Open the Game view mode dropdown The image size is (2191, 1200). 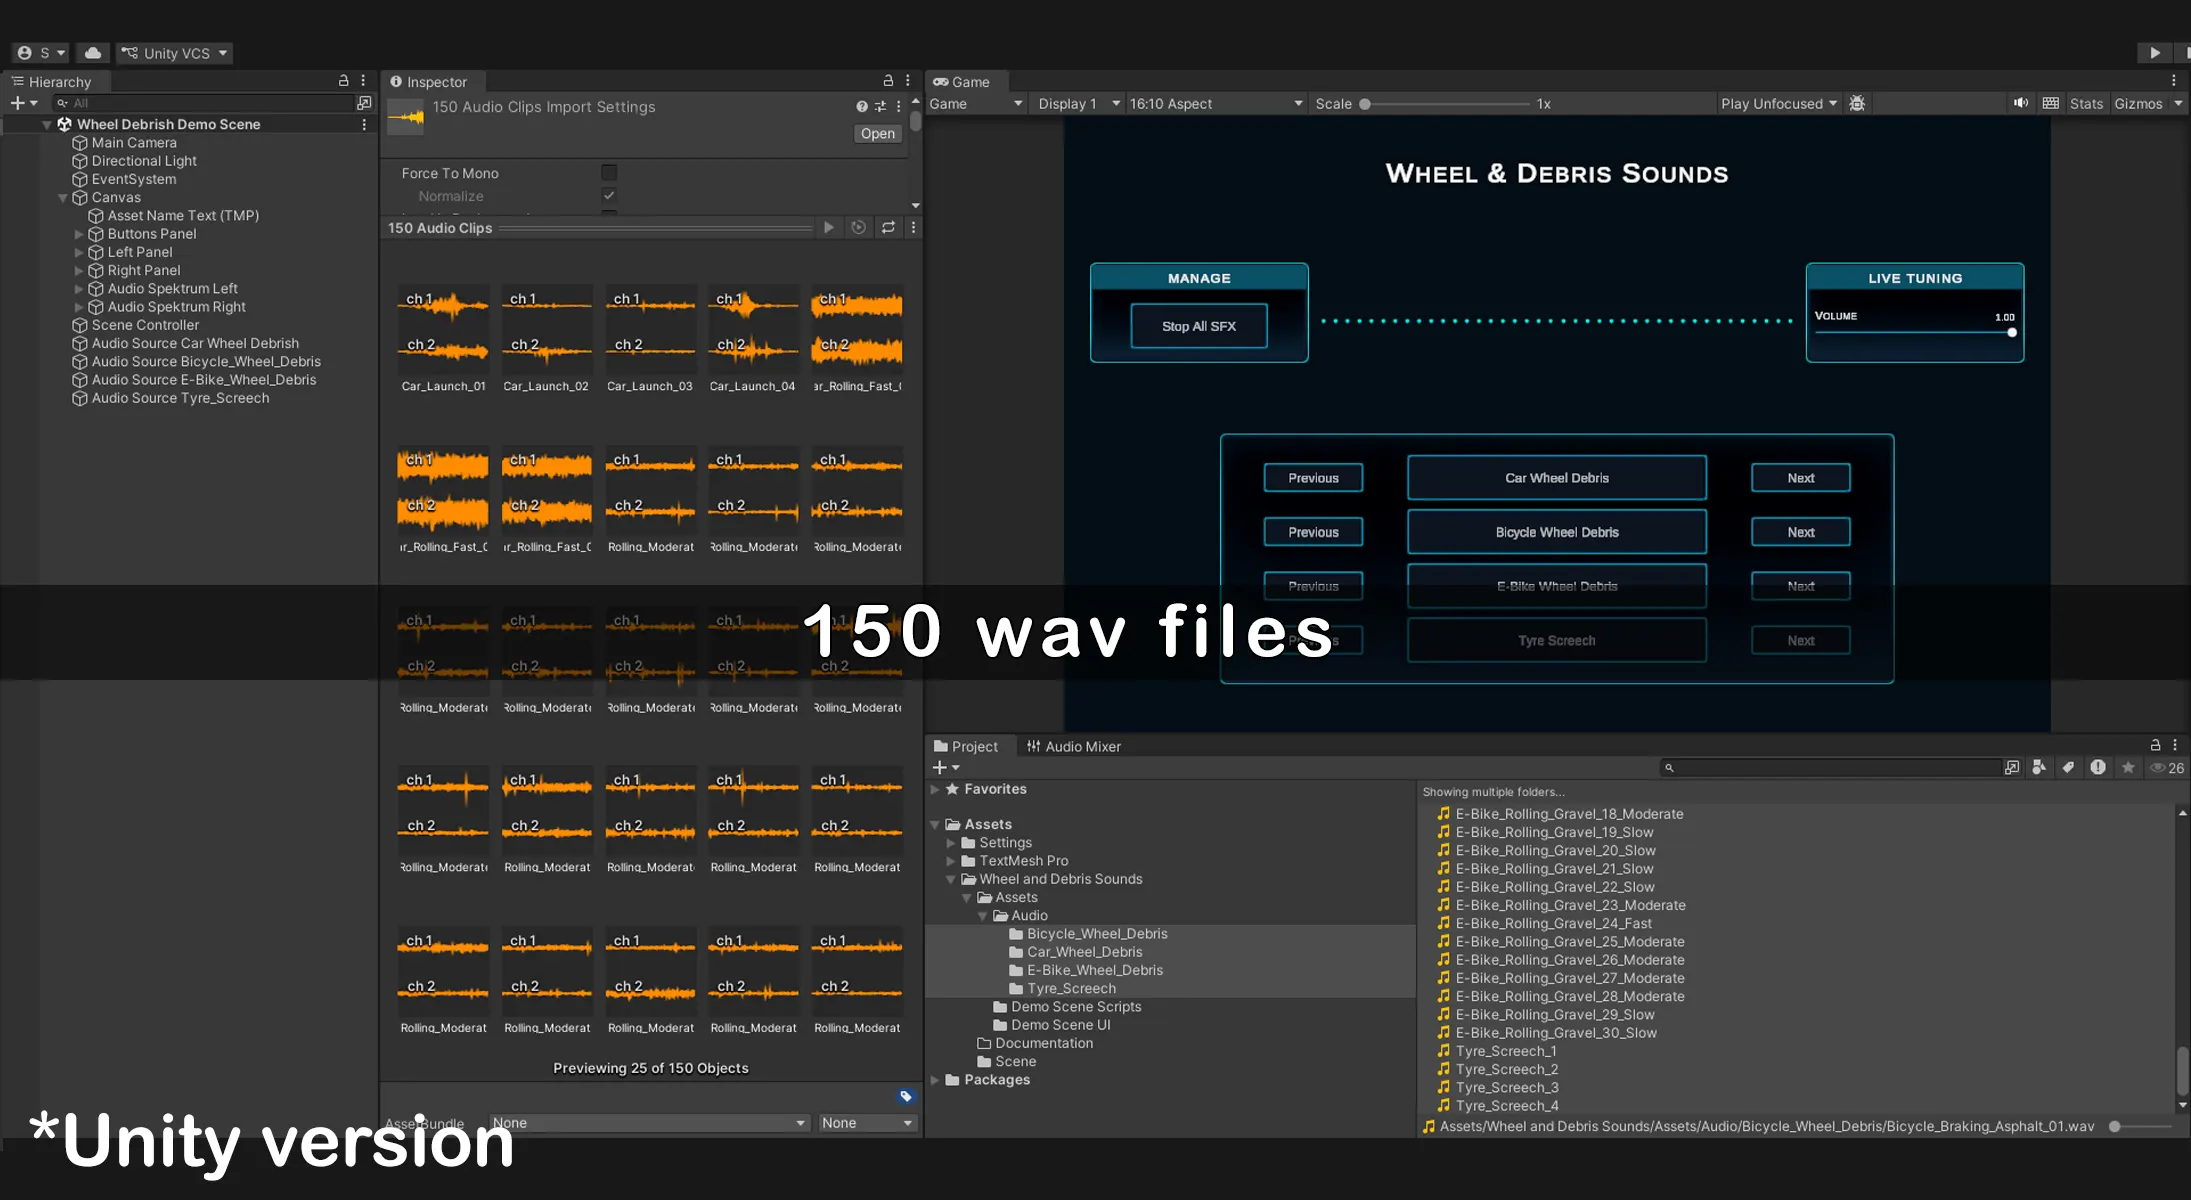coord(976,104)
